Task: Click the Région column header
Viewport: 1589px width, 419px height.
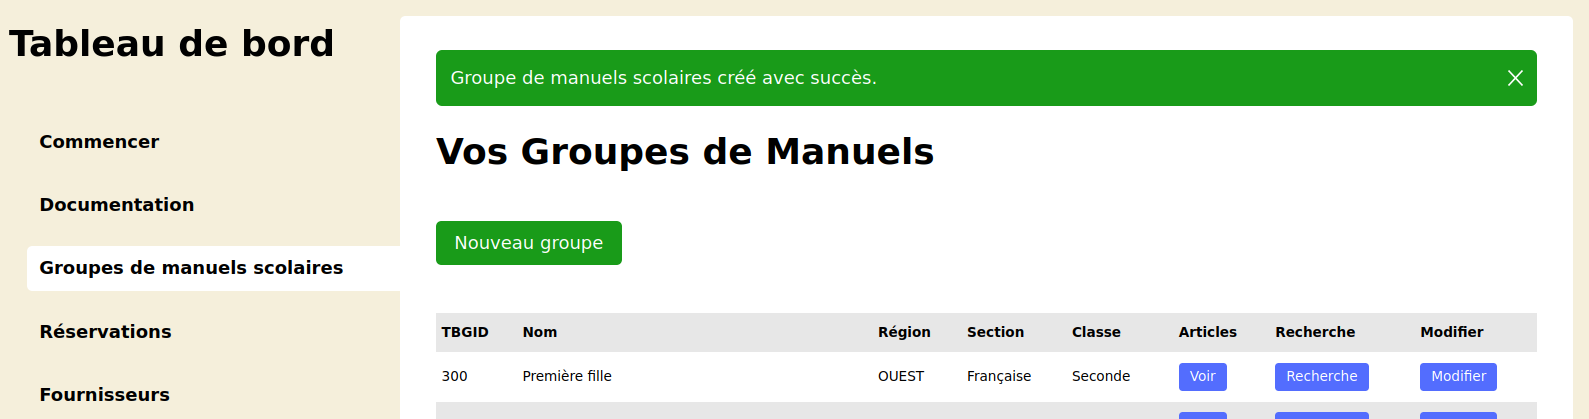Action: click(x=904, y=332)
